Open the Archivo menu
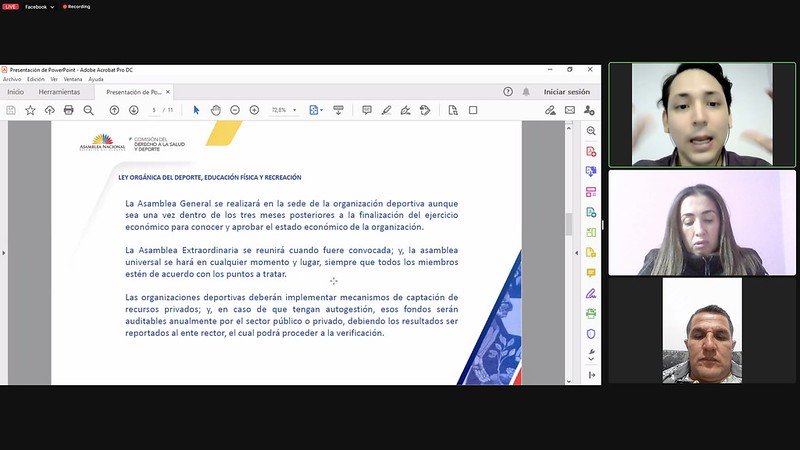The image size is (800, 450). click(12, 79)
